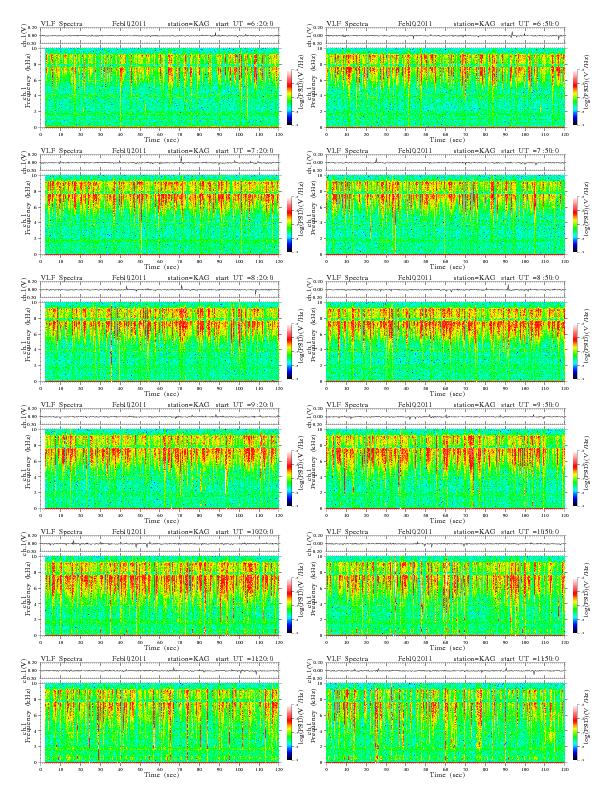Click the ch.1 voltage waveform above the 10:20:0 spectrogram
The height and width of the screenshot is (792, 612).
(x=160, y=544)
